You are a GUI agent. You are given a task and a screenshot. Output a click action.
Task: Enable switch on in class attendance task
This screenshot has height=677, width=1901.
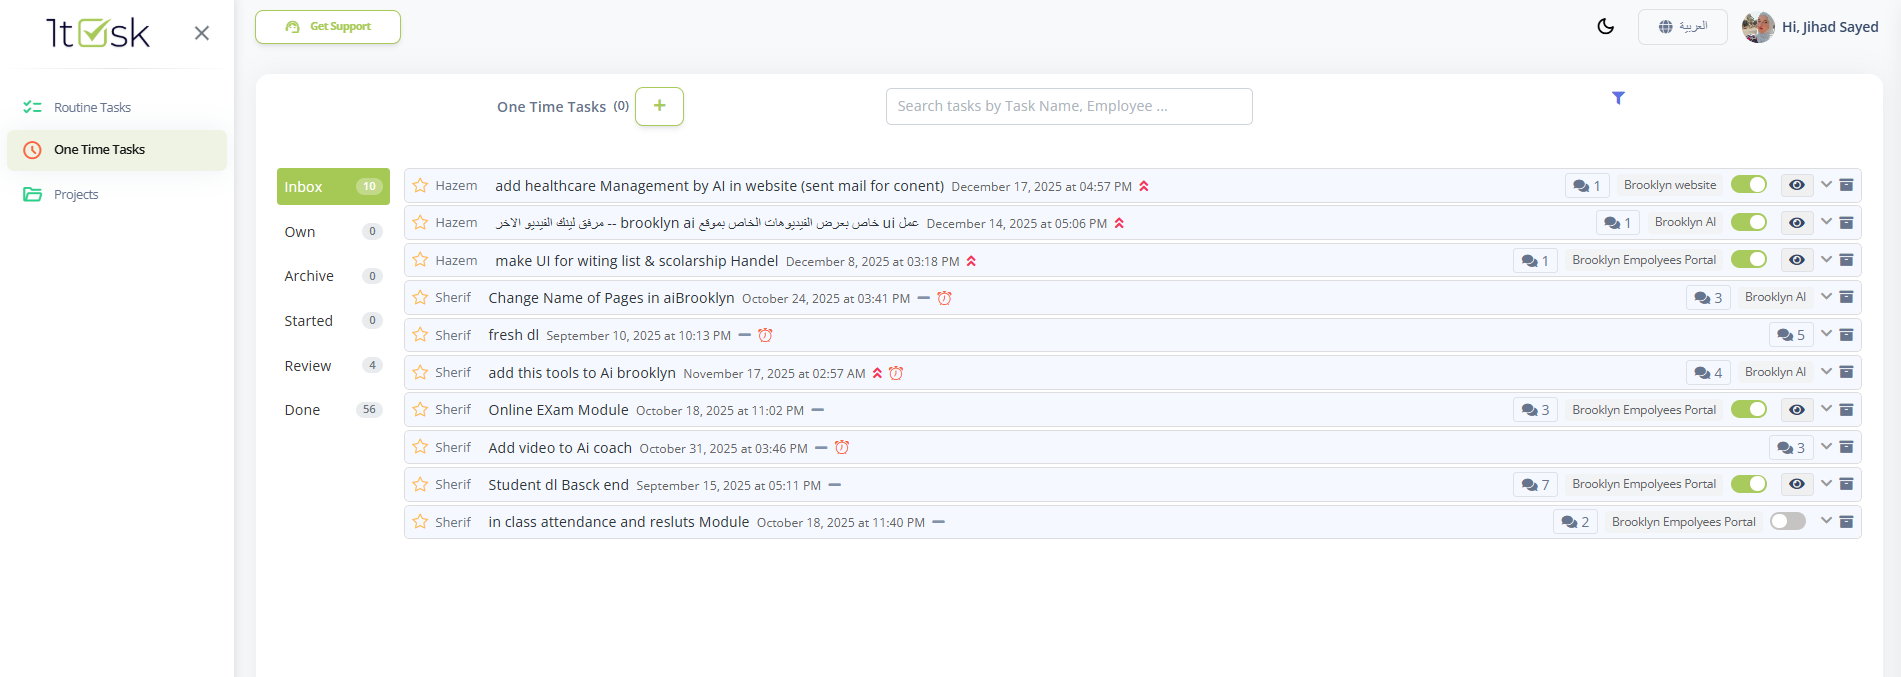tap(1788, 522)
